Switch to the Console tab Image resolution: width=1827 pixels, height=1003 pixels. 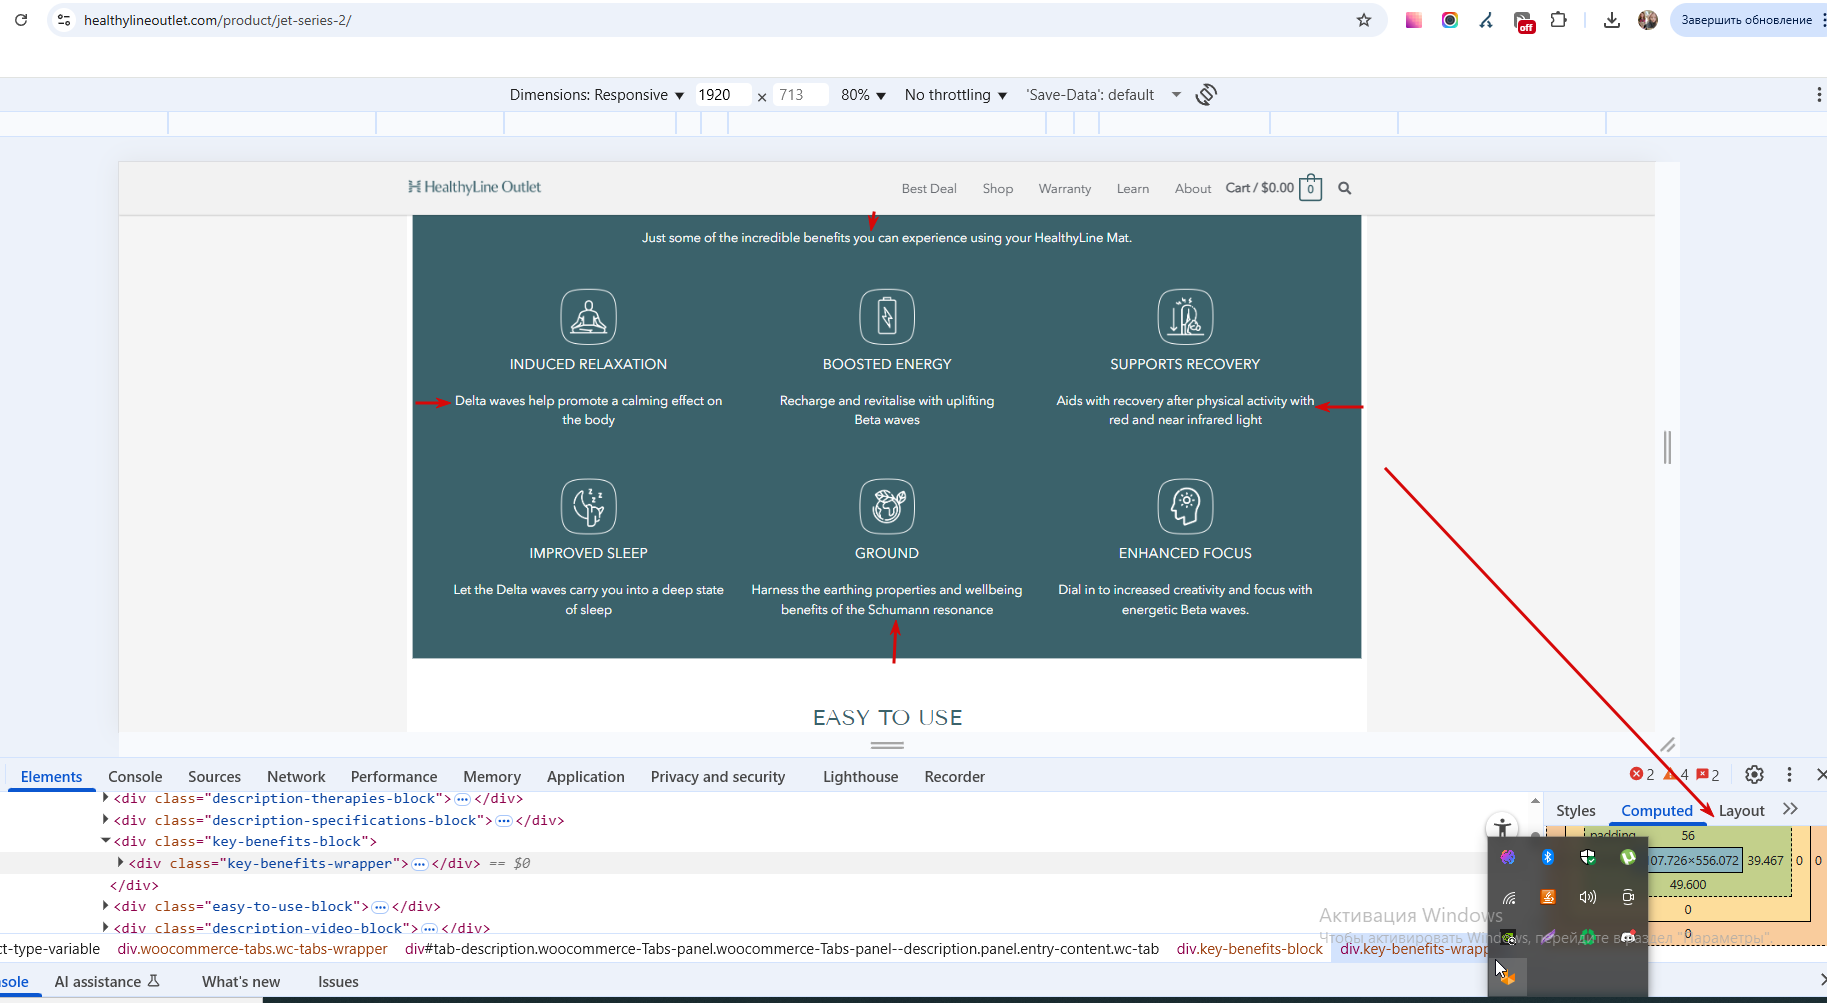pos(135,777)
